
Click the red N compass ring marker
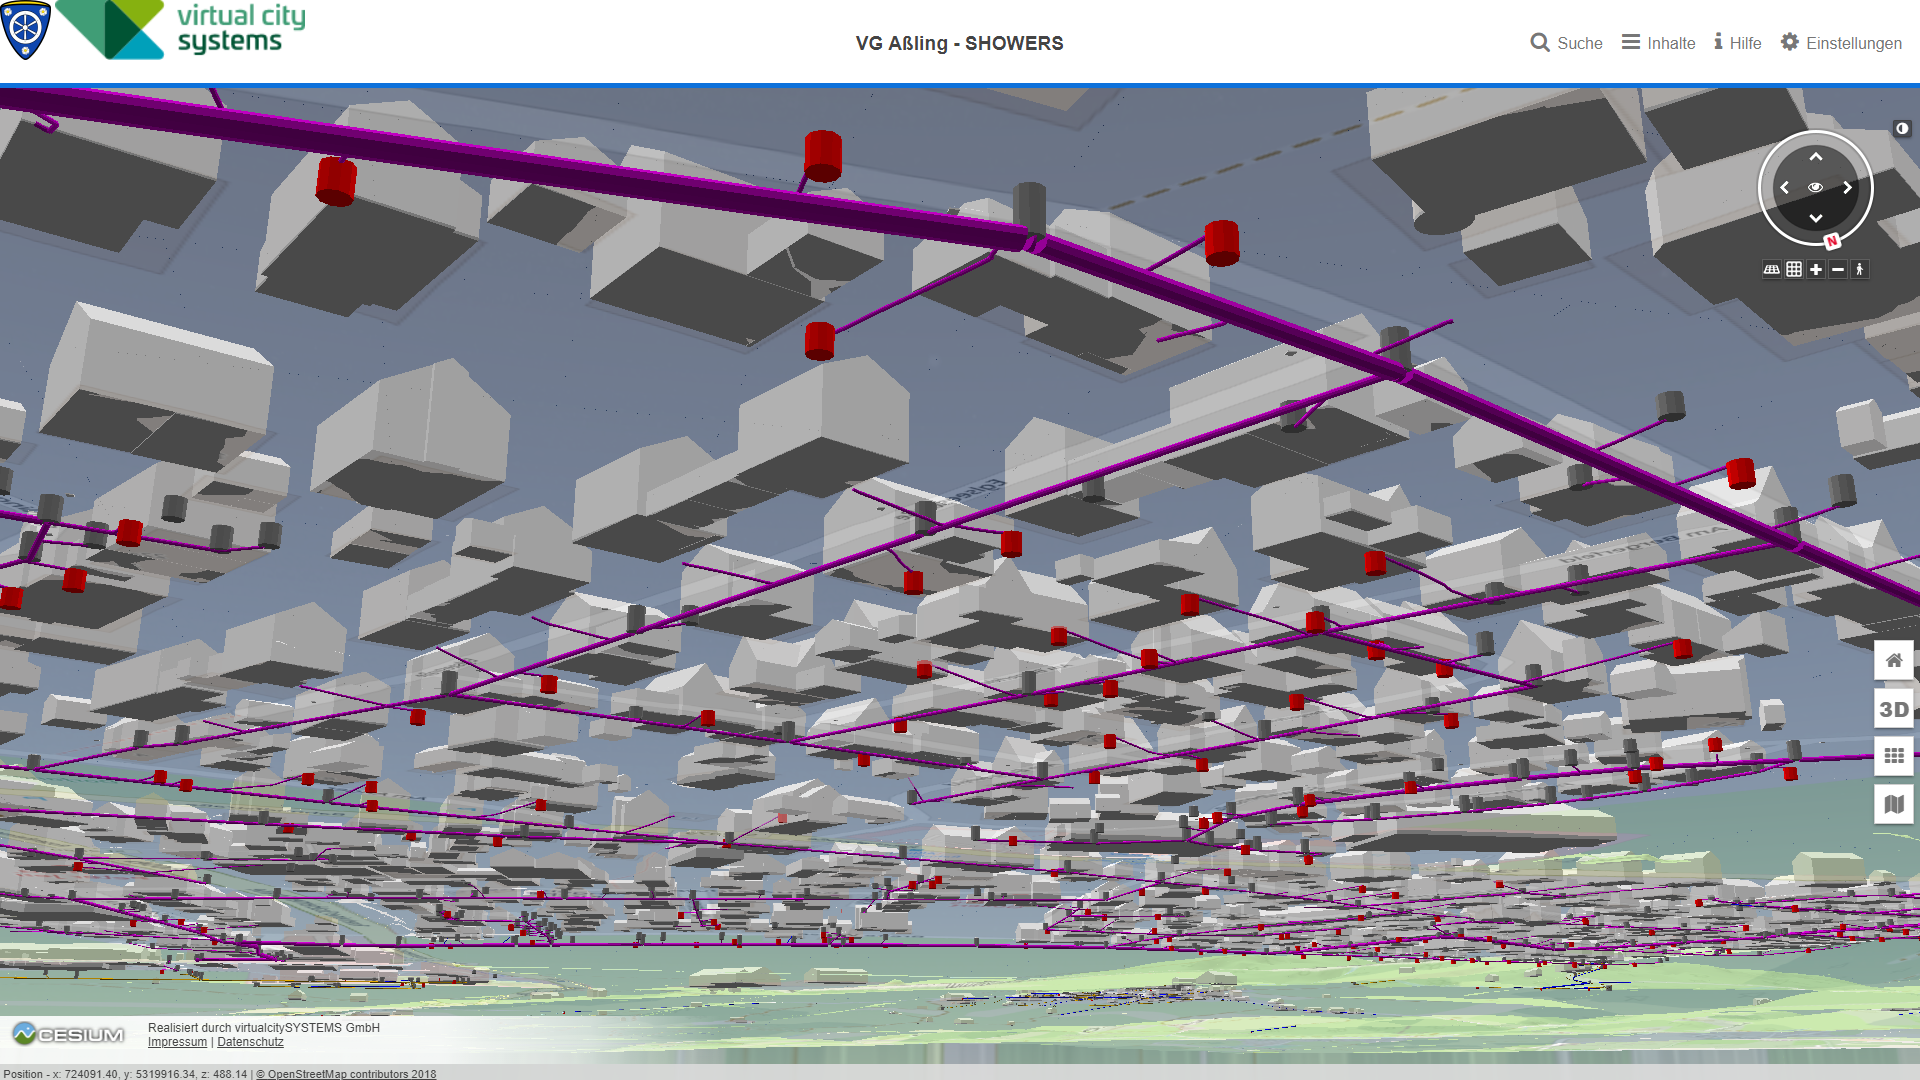[x=1832, y=241]
